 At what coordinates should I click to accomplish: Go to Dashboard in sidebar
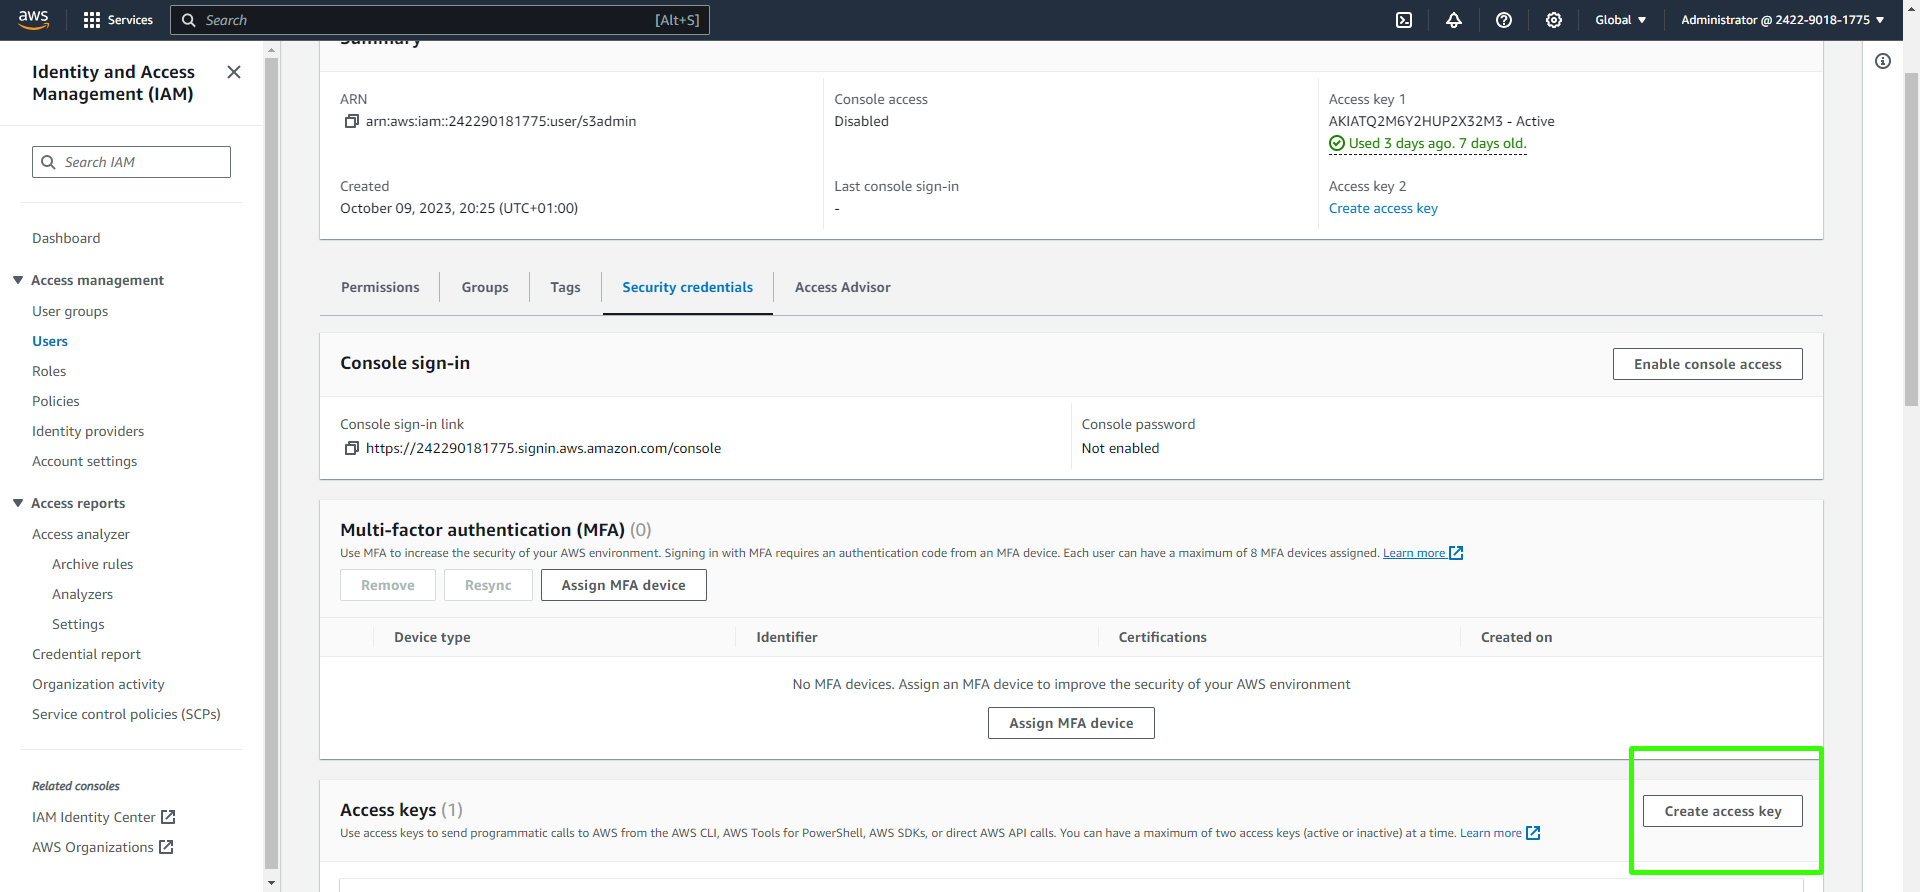click(x=66, y=238)
